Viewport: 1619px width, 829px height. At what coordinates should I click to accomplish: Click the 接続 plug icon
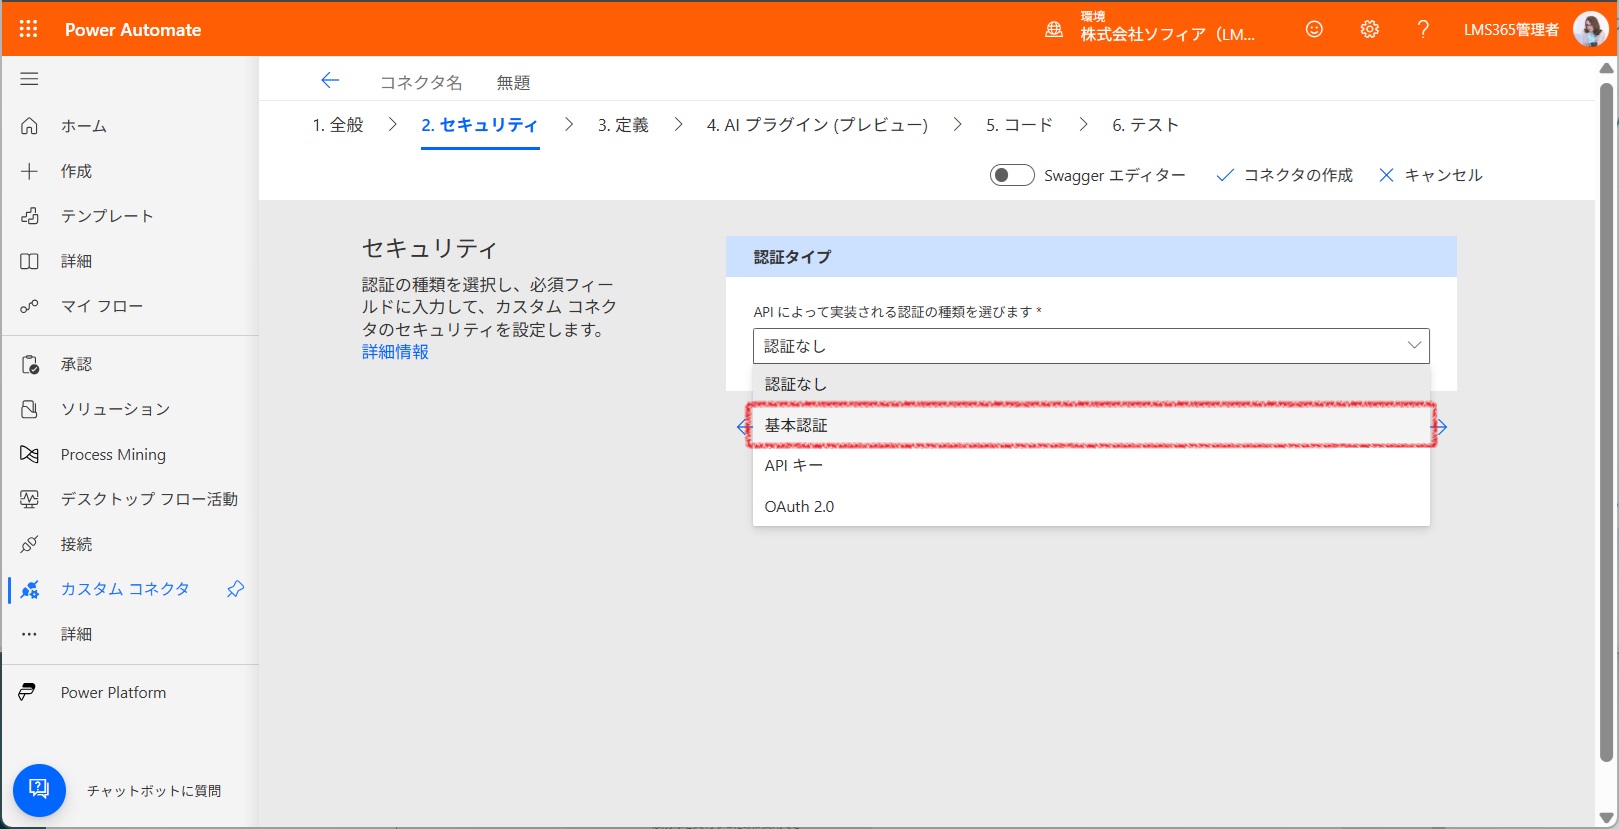[x=29, y=544]
